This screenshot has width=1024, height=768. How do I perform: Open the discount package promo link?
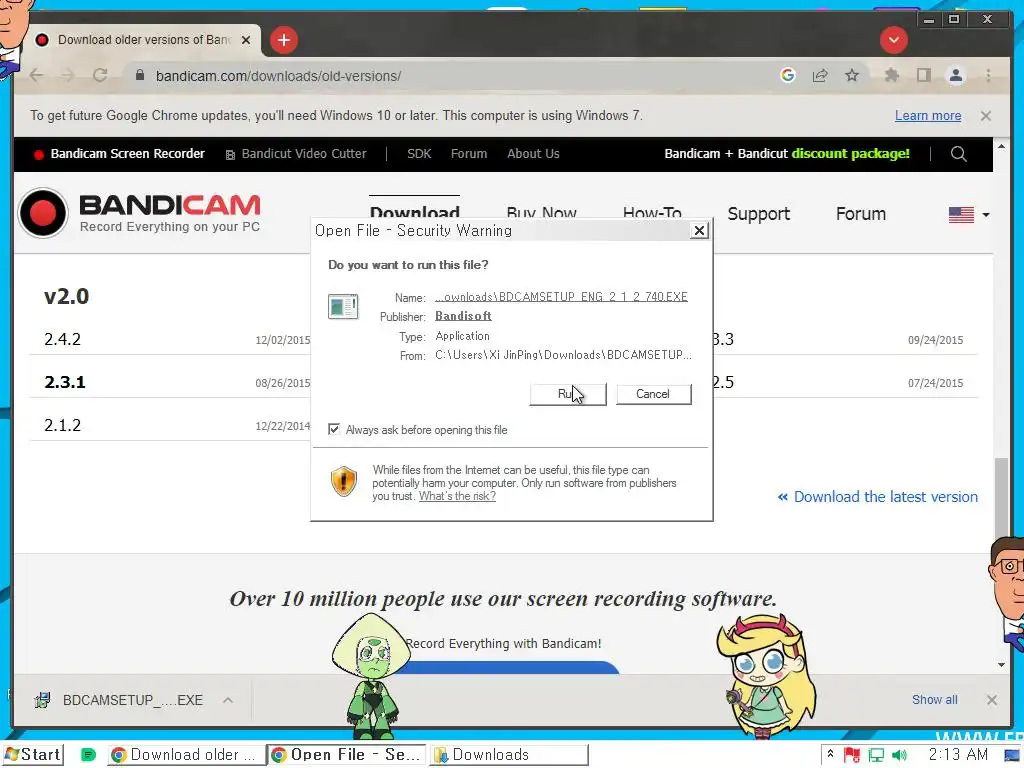point(786,154)
